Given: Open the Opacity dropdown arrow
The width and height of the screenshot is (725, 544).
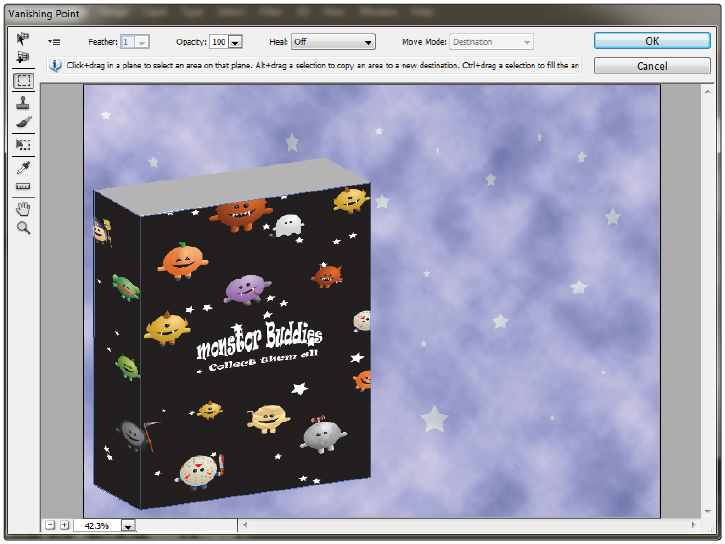Looking at the screenshot, I should [235, 42].
